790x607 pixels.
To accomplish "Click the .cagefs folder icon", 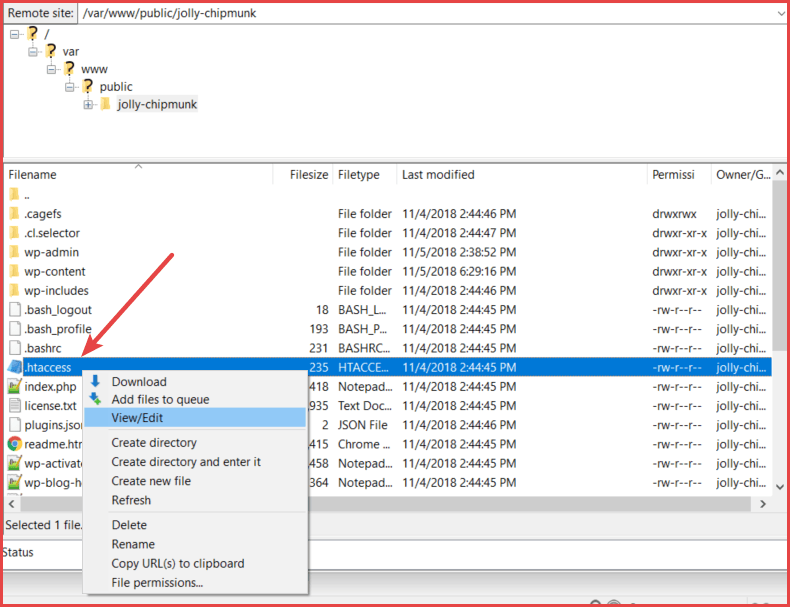I will (14, 214).
